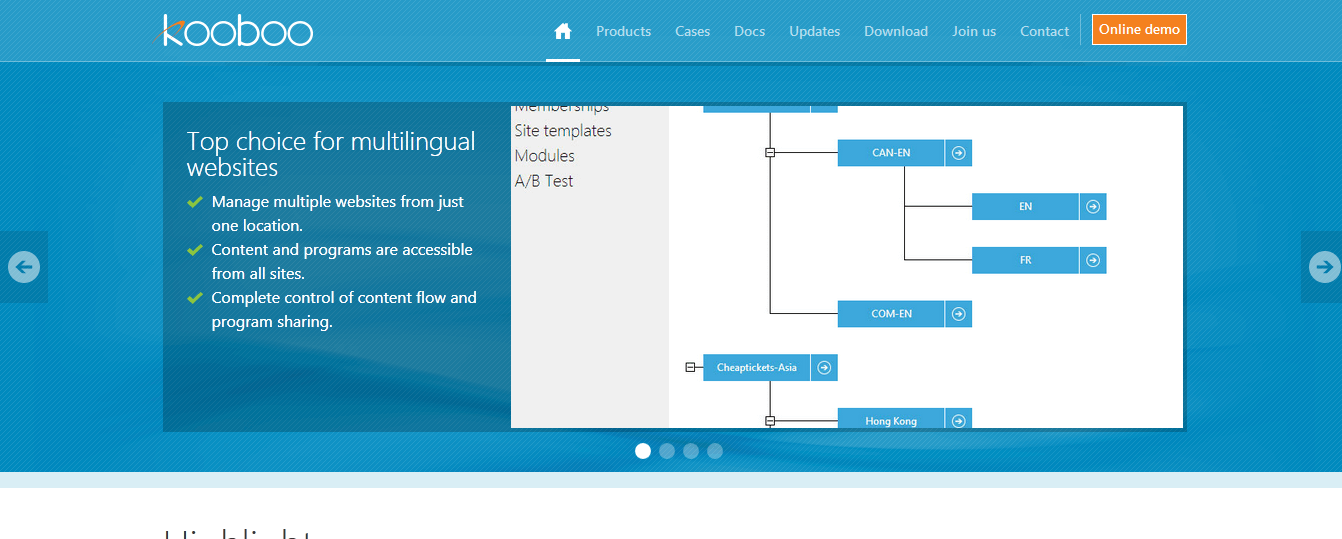
Task: Click the checkmark beside 'Content and programs'
Action: [x=195, y=250]
